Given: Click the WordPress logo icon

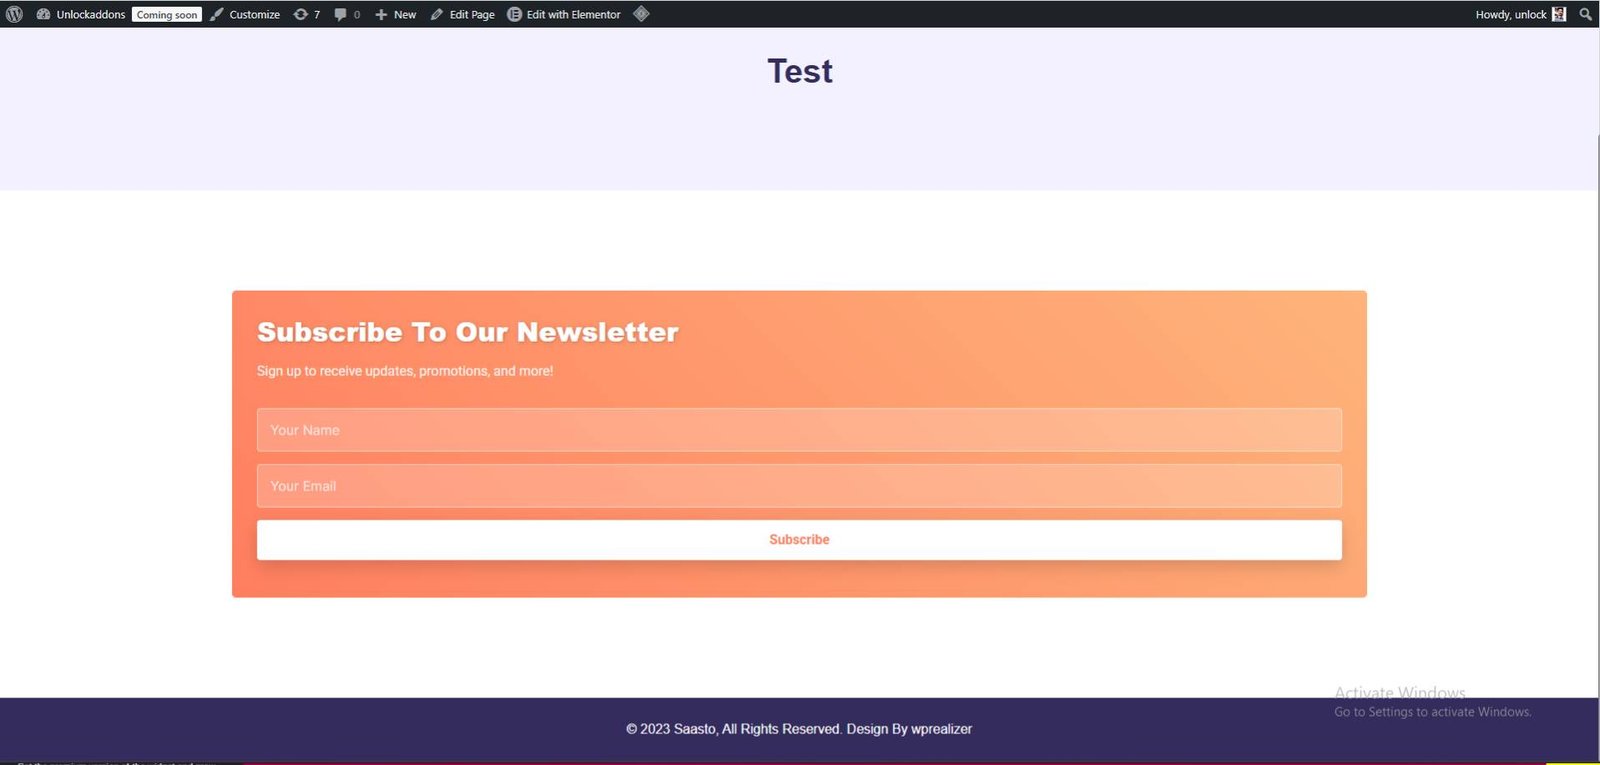Looking at the screenshot, I should click(14, 14).
